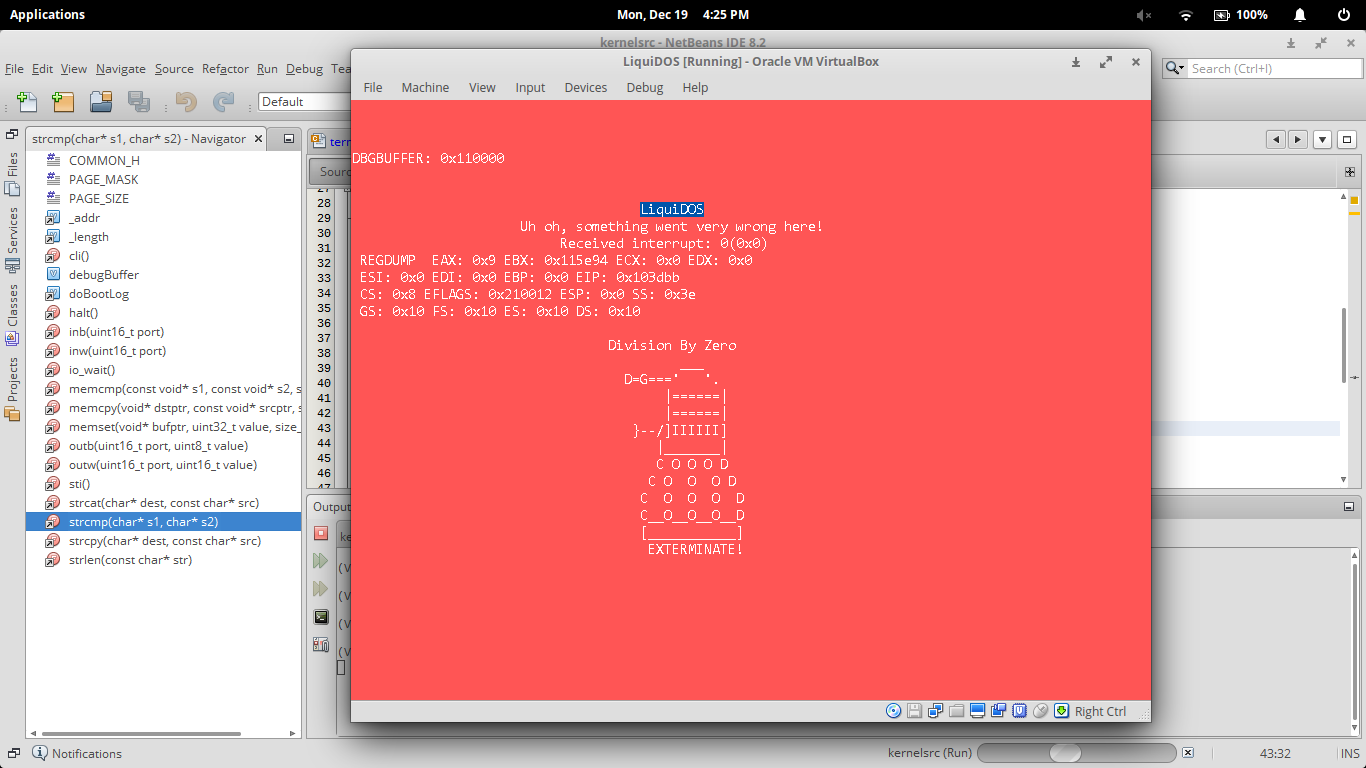Click the New Project icon in NetBeans toolbar

click(x=63, y=101)
